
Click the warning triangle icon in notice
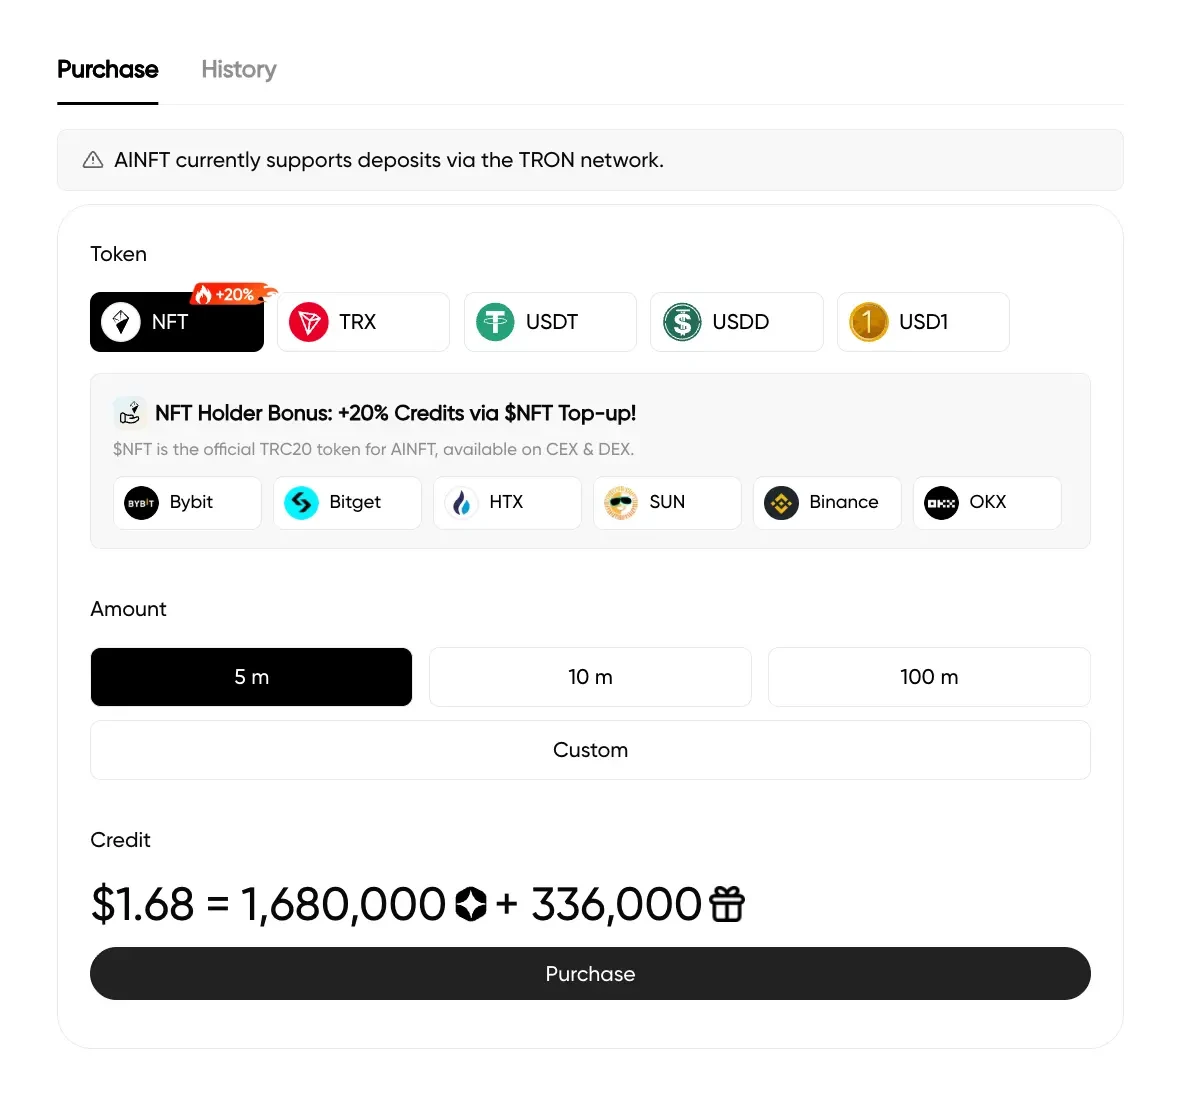coord(93,160)
